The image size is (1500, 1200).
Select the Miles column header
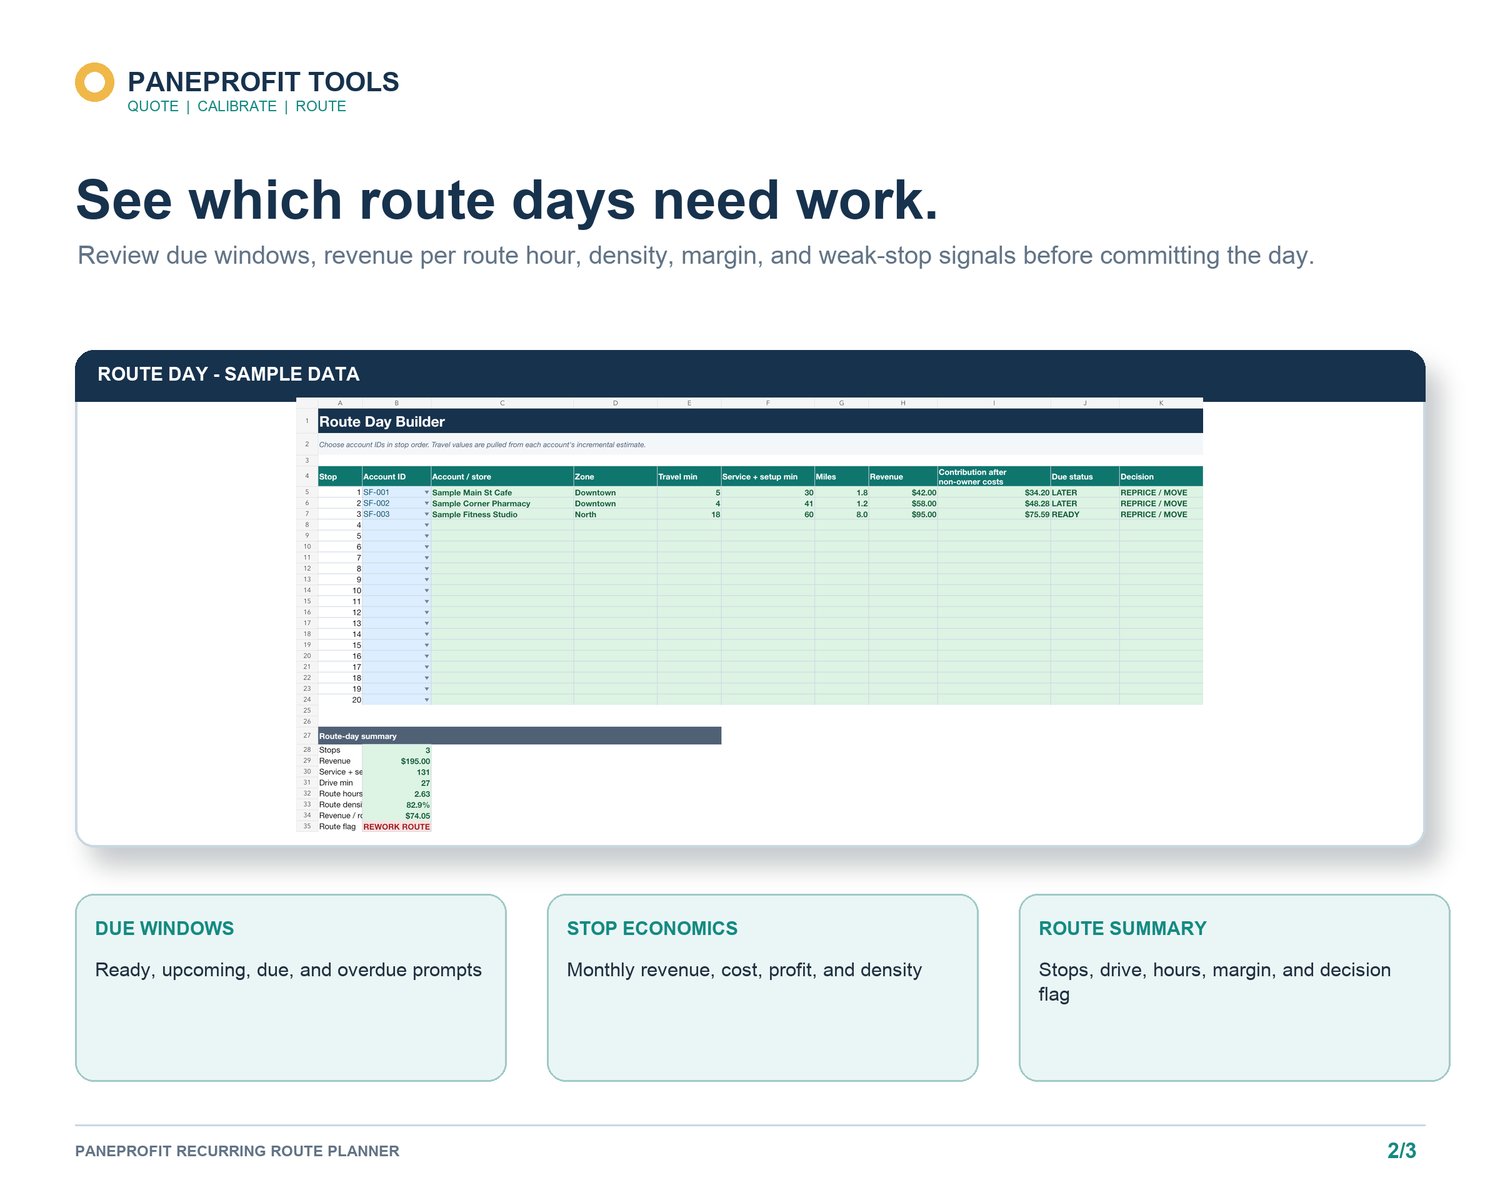pos(841,476)
